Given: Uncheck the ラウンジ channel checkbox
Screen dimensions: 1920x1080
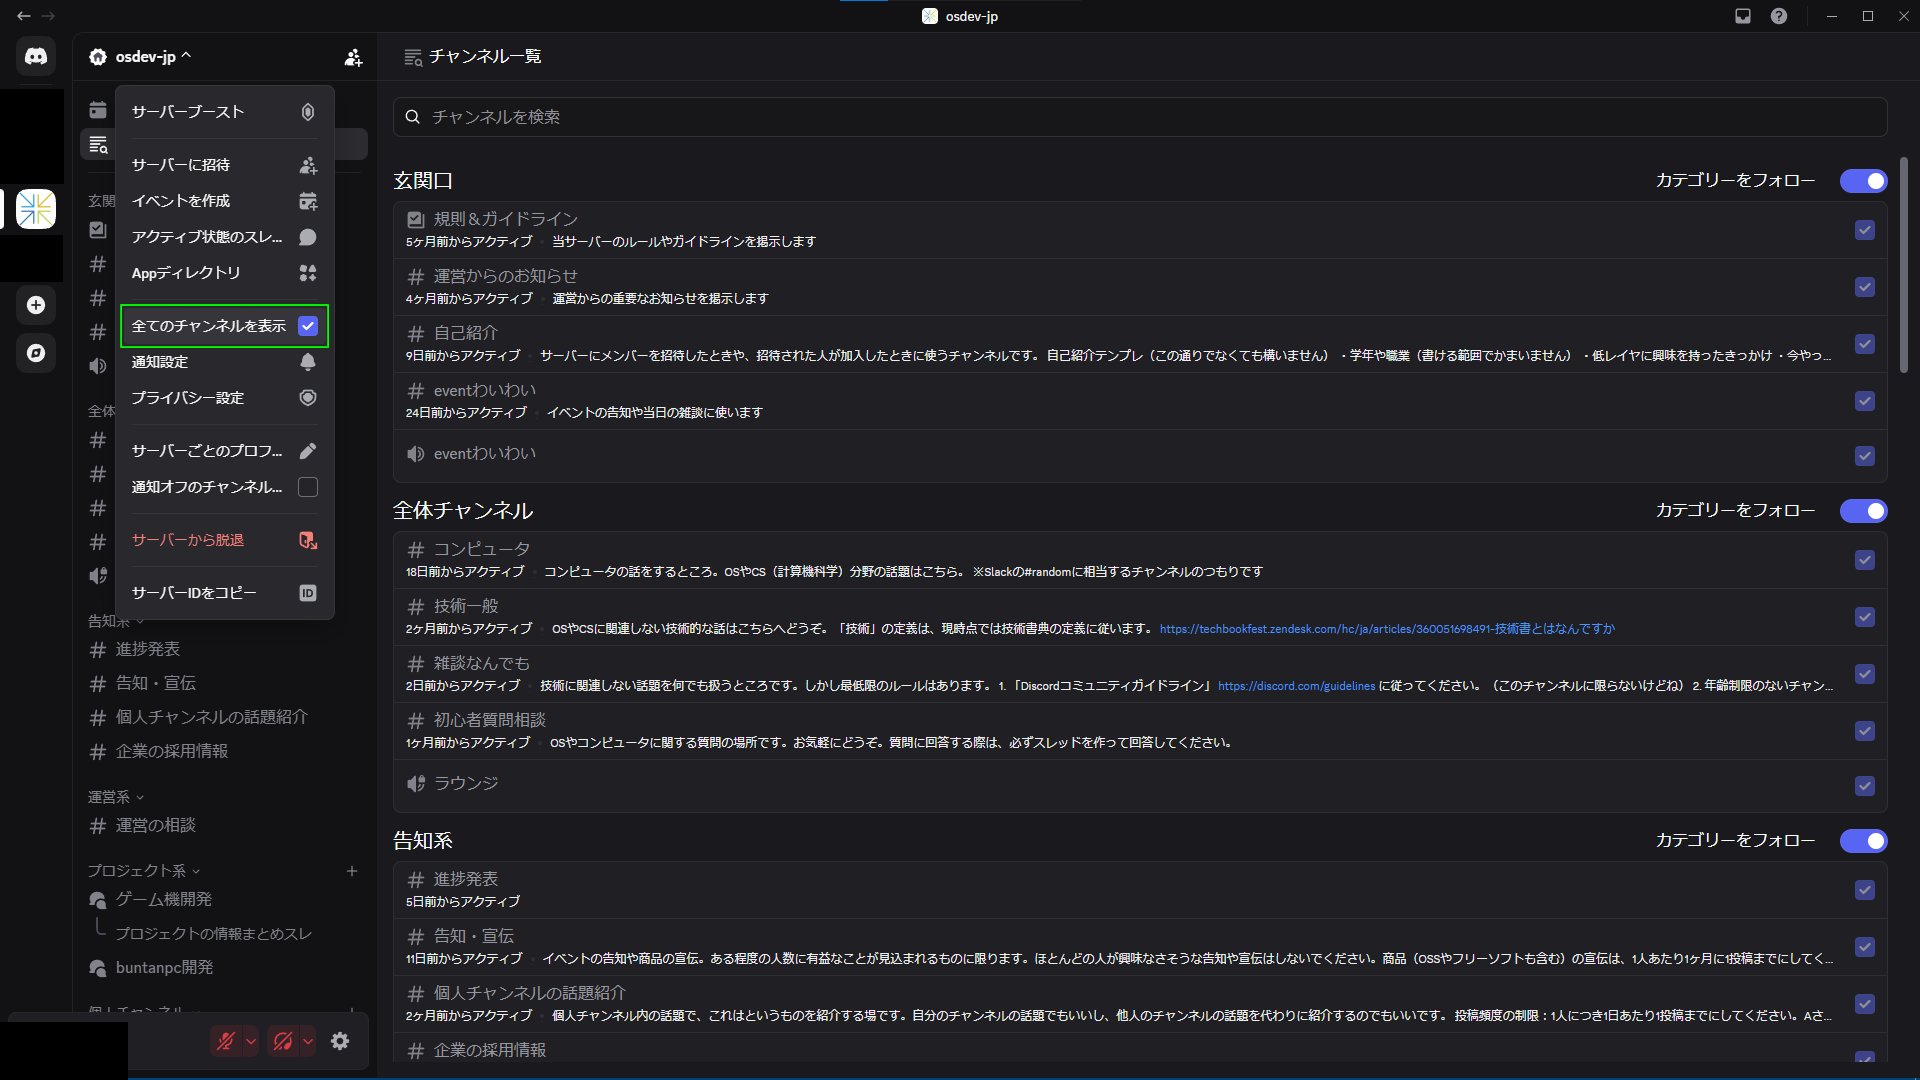Looking at the screenshot, I should (1865, 786).
